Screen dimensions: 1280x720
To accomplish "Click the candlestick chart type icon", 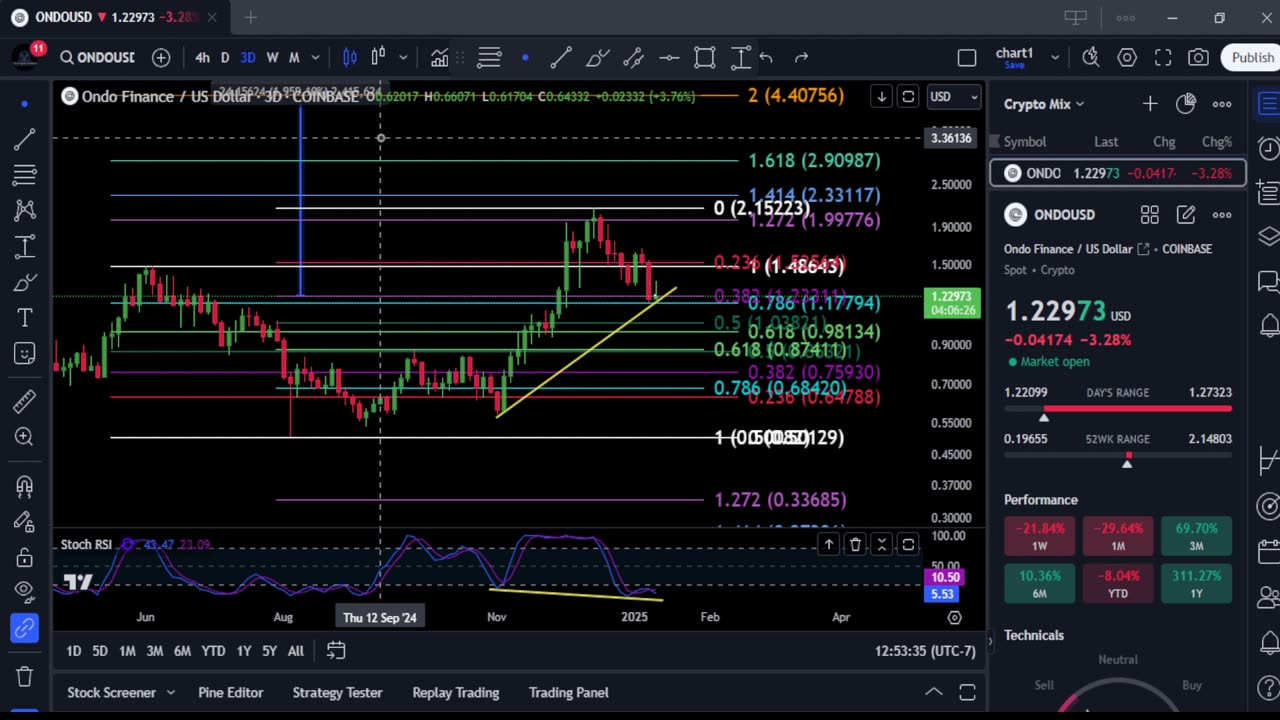I will tap(350, 57).
